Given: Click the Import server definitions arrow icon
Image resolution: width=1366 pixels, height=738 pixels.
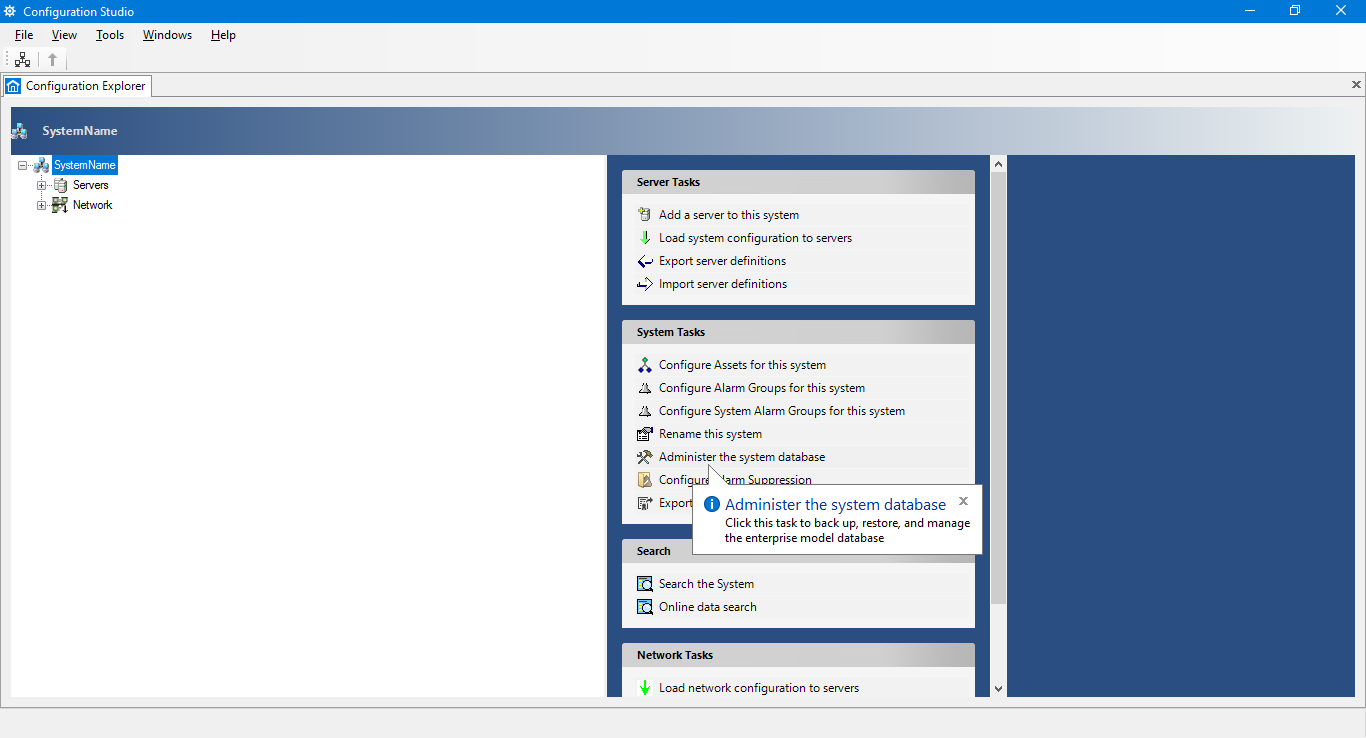Looking at the screenshot, I should tap(645, 284).
